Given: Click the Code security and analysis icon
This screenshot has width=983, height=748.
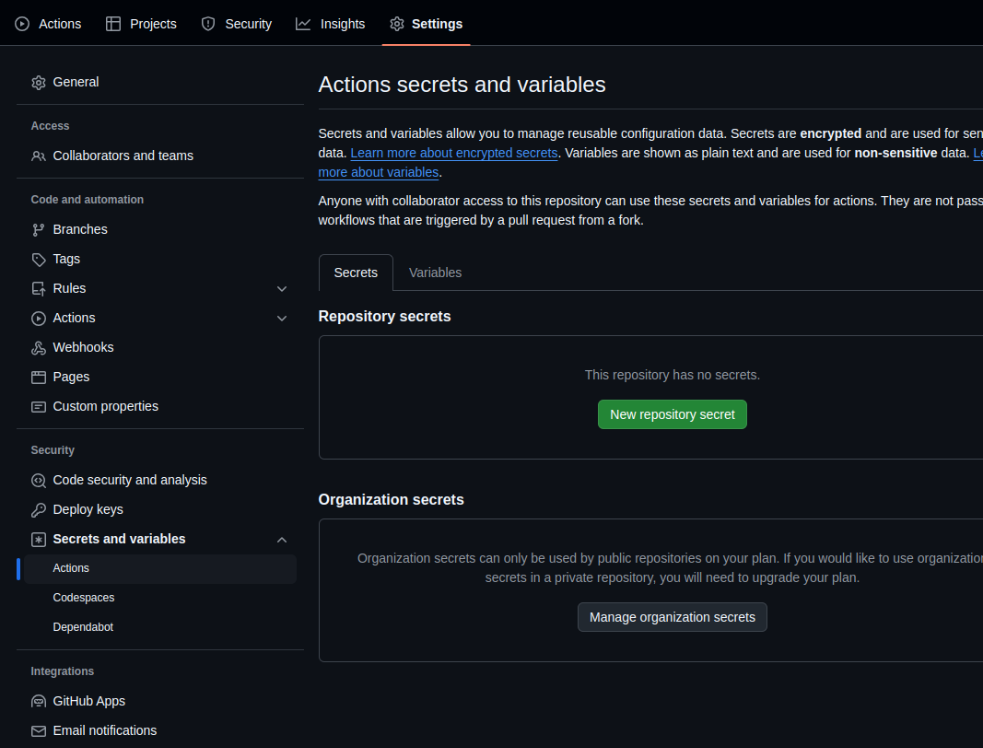Looking at the screenshot, I should coord(38,480).
